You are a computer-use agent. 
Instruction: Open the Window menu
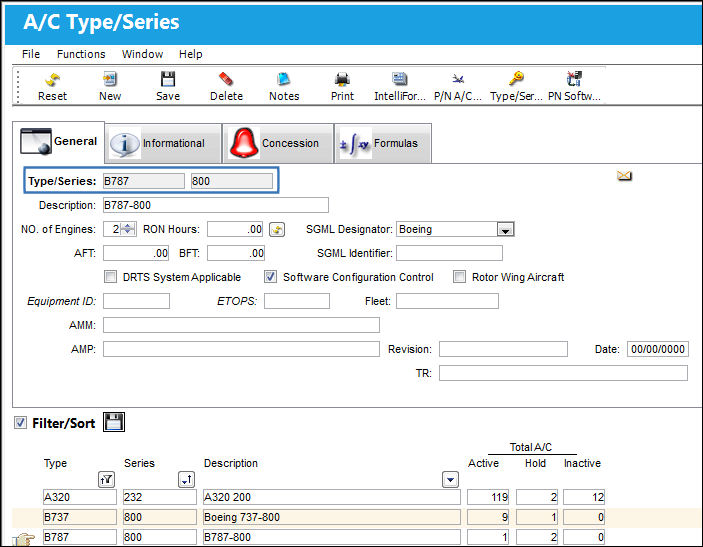point(143,54)
